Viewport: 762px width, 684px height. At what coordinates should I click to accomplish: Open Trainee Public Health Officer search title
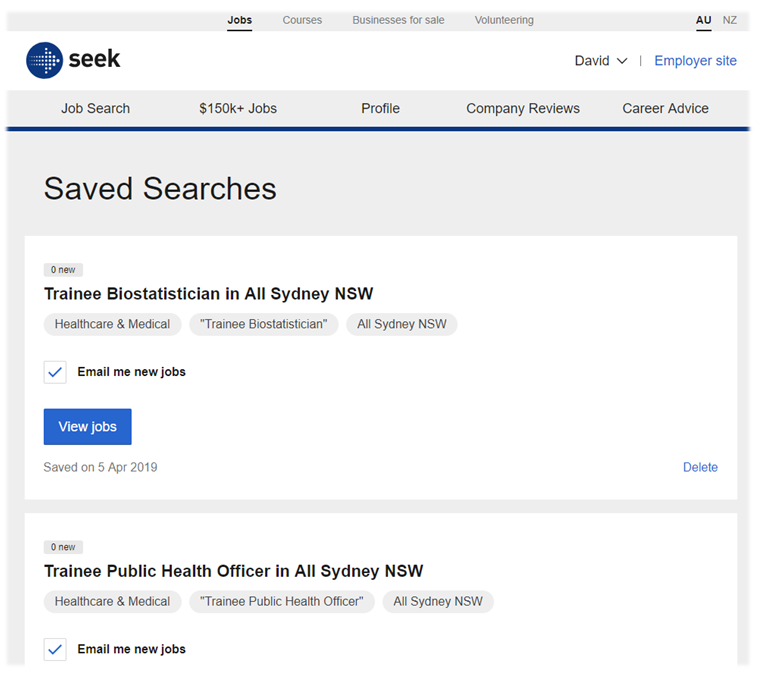[233, 571]
